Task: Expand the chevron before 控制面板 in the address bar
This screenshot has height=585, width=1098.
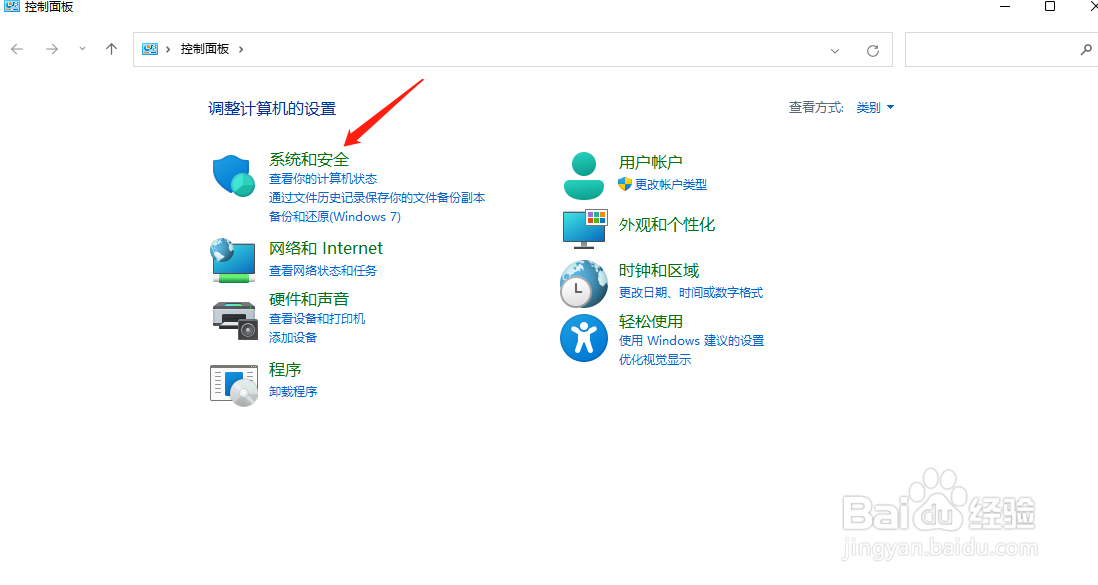Action: [x=168, y=49]
